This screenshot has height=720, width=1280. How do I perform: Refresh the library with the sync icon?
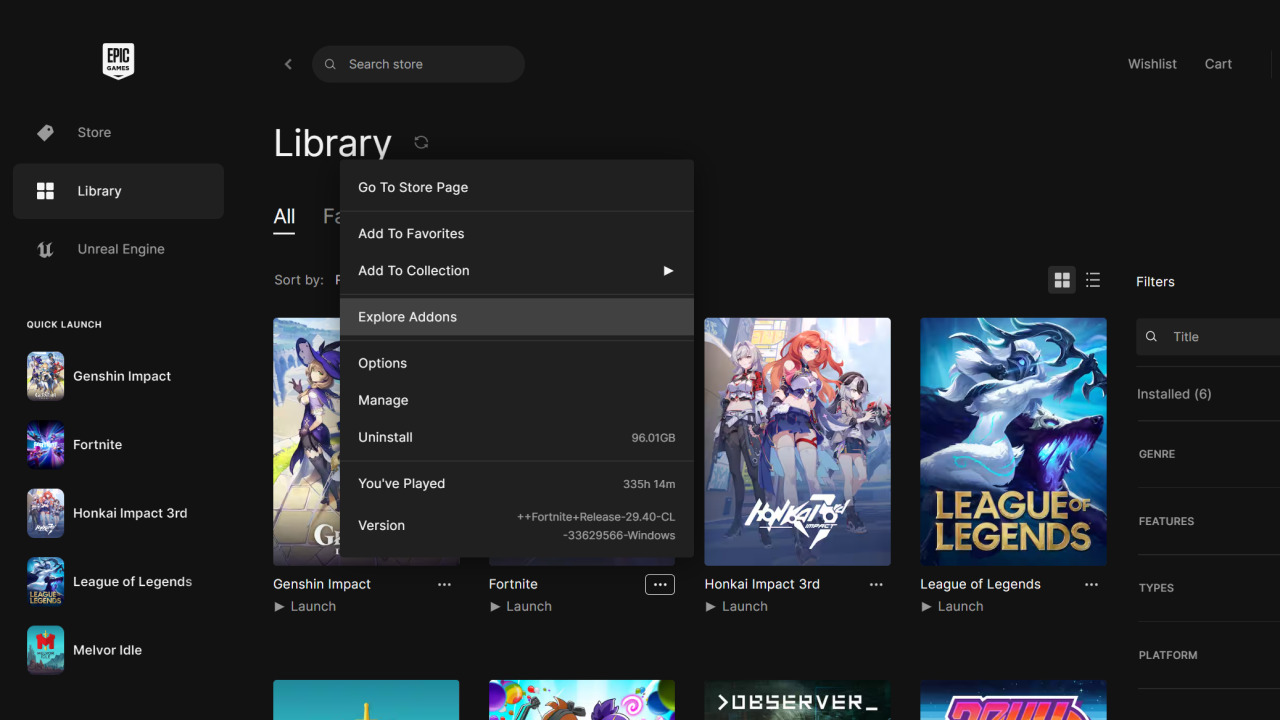(421, 142)
